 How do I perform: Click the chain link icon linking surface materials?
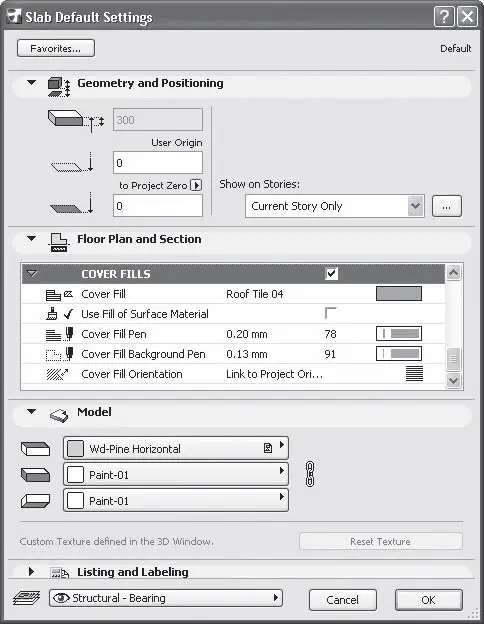(x=310, y=474)
